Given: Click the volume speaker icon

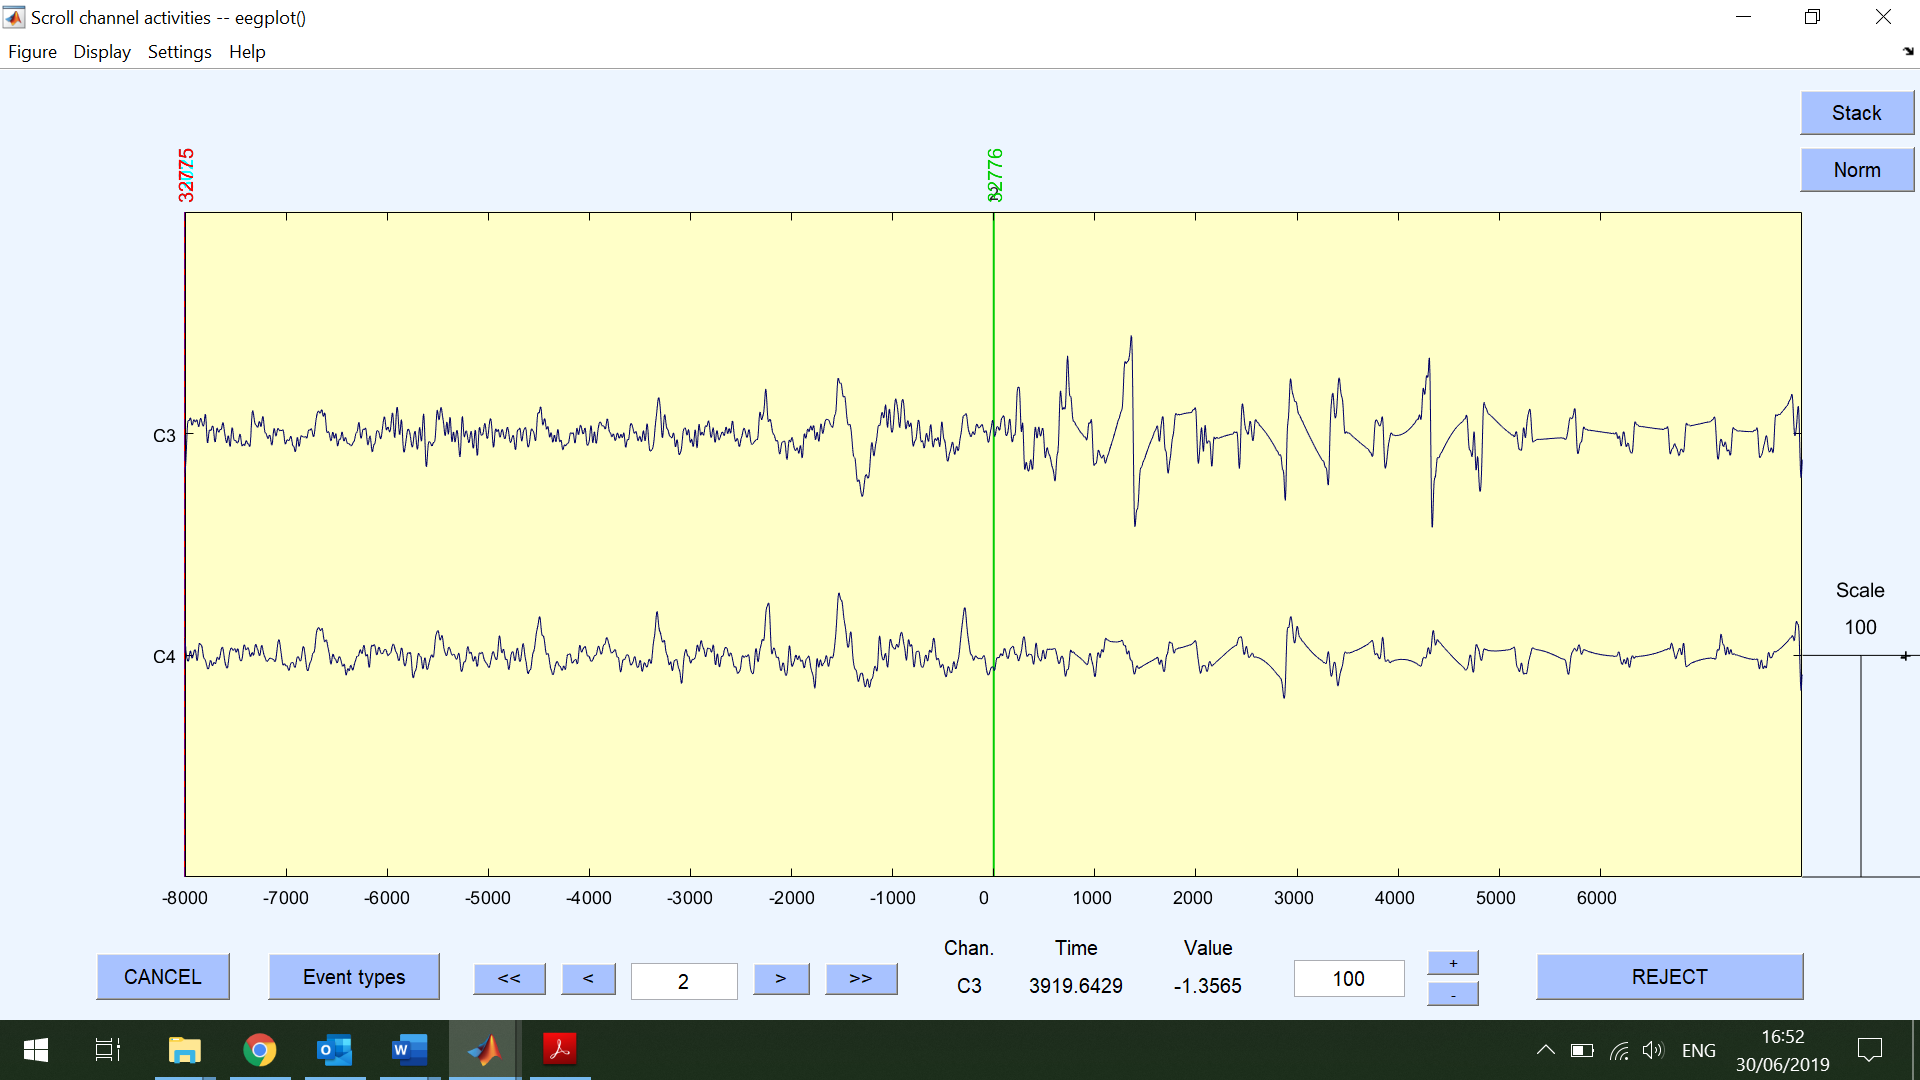Looking at the screenshot, I should [x=1653, y=1050].
